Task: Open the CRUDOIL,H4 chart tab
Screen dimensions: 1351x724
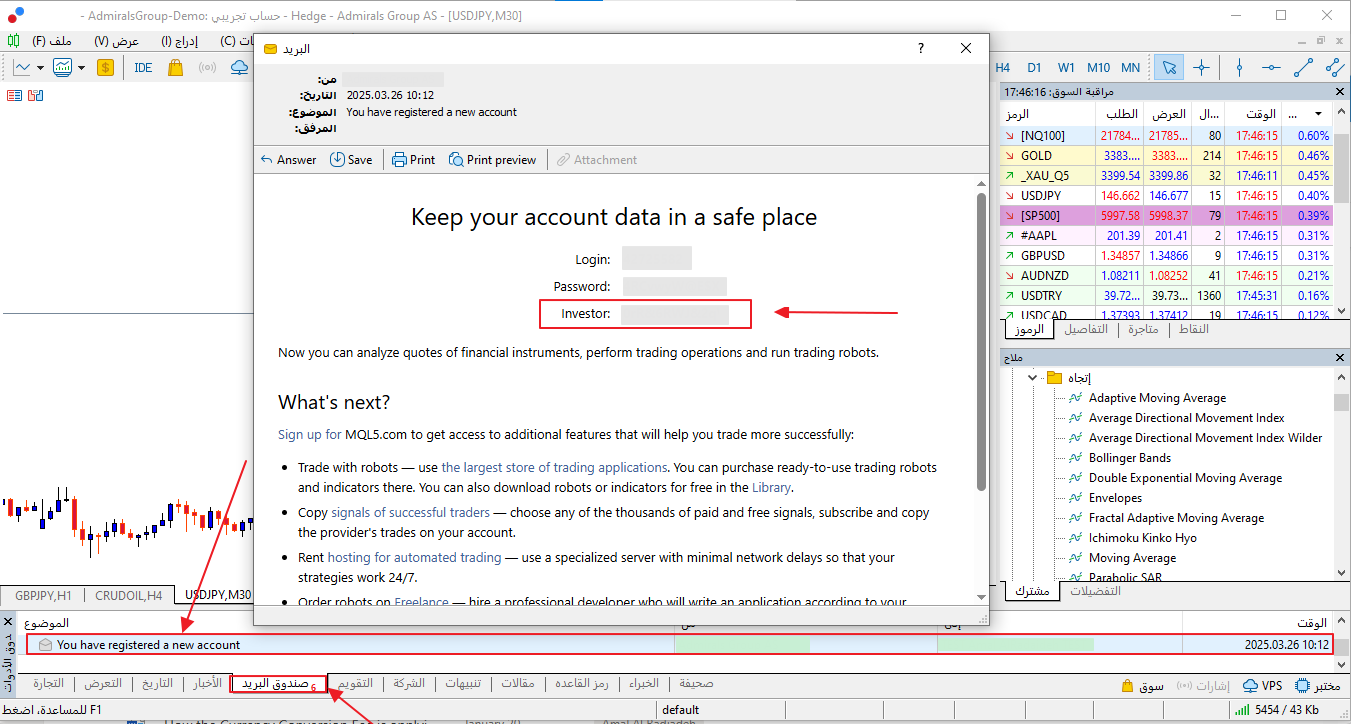Action: (129, 596)
